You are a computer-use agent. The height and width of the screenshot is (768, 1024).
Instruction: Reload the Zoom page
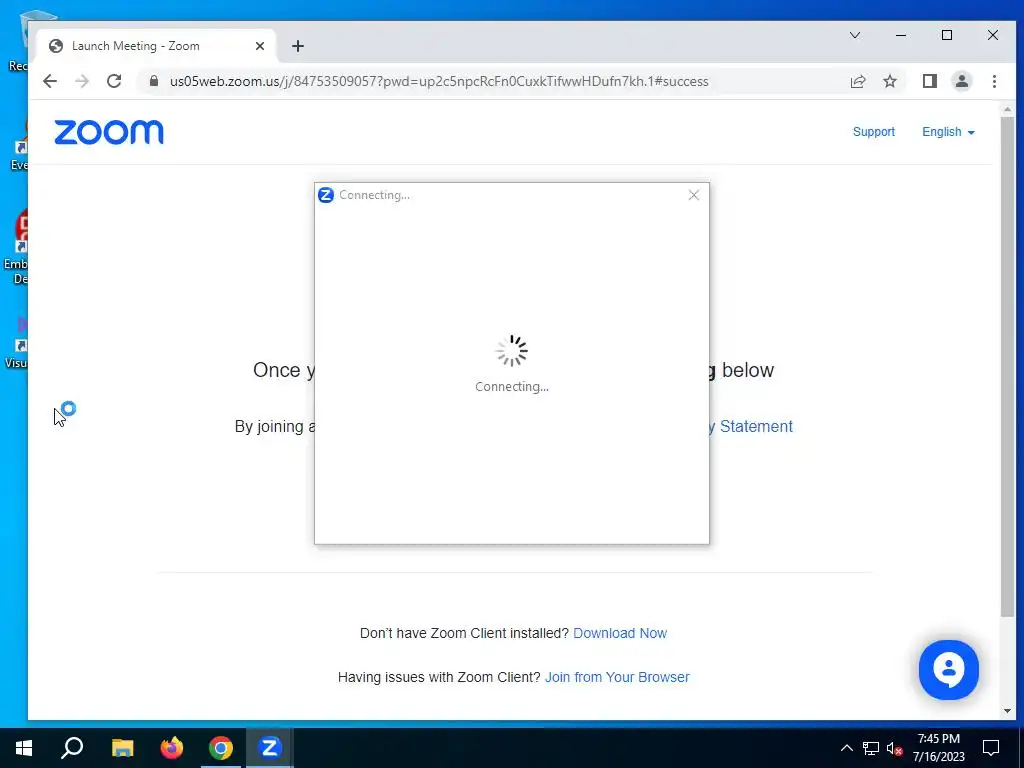[x=114, y=82]
